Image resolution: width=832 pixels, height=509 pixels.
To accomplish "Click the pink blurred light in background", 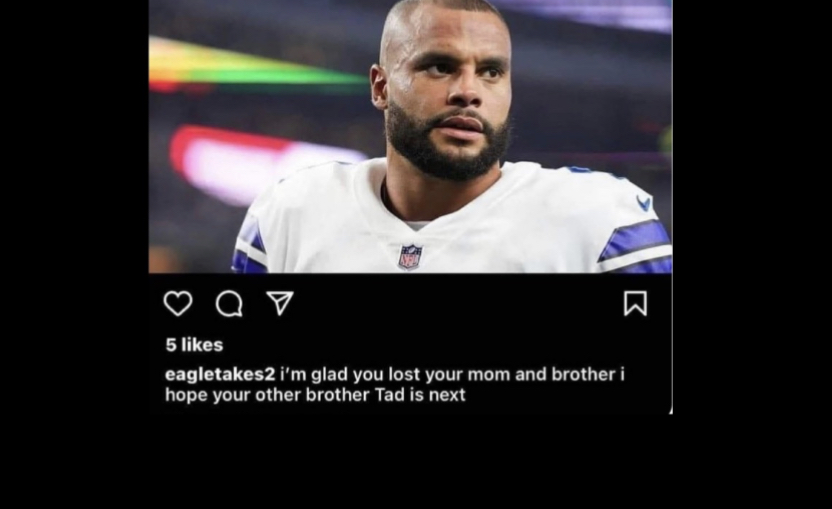I will coord(255,159).
